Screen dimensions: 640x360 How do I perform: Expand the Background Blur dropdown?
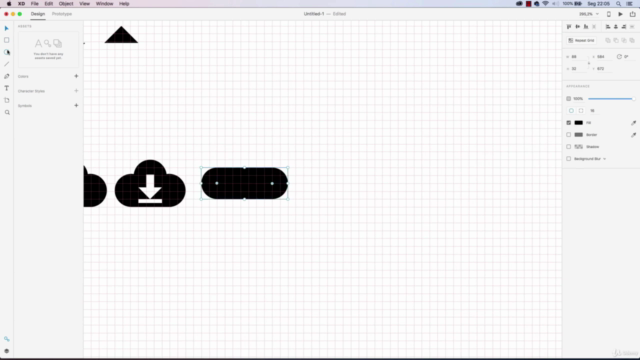[604, 159]
